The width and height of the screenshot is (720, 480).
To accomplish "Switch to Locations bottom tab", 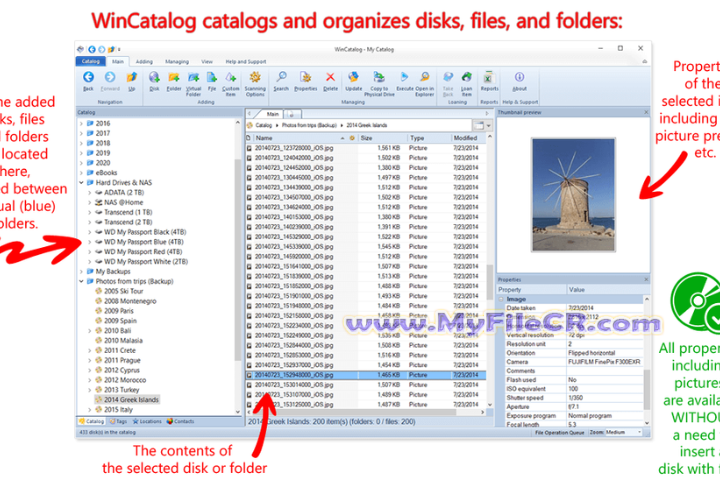I will (147, 421).
